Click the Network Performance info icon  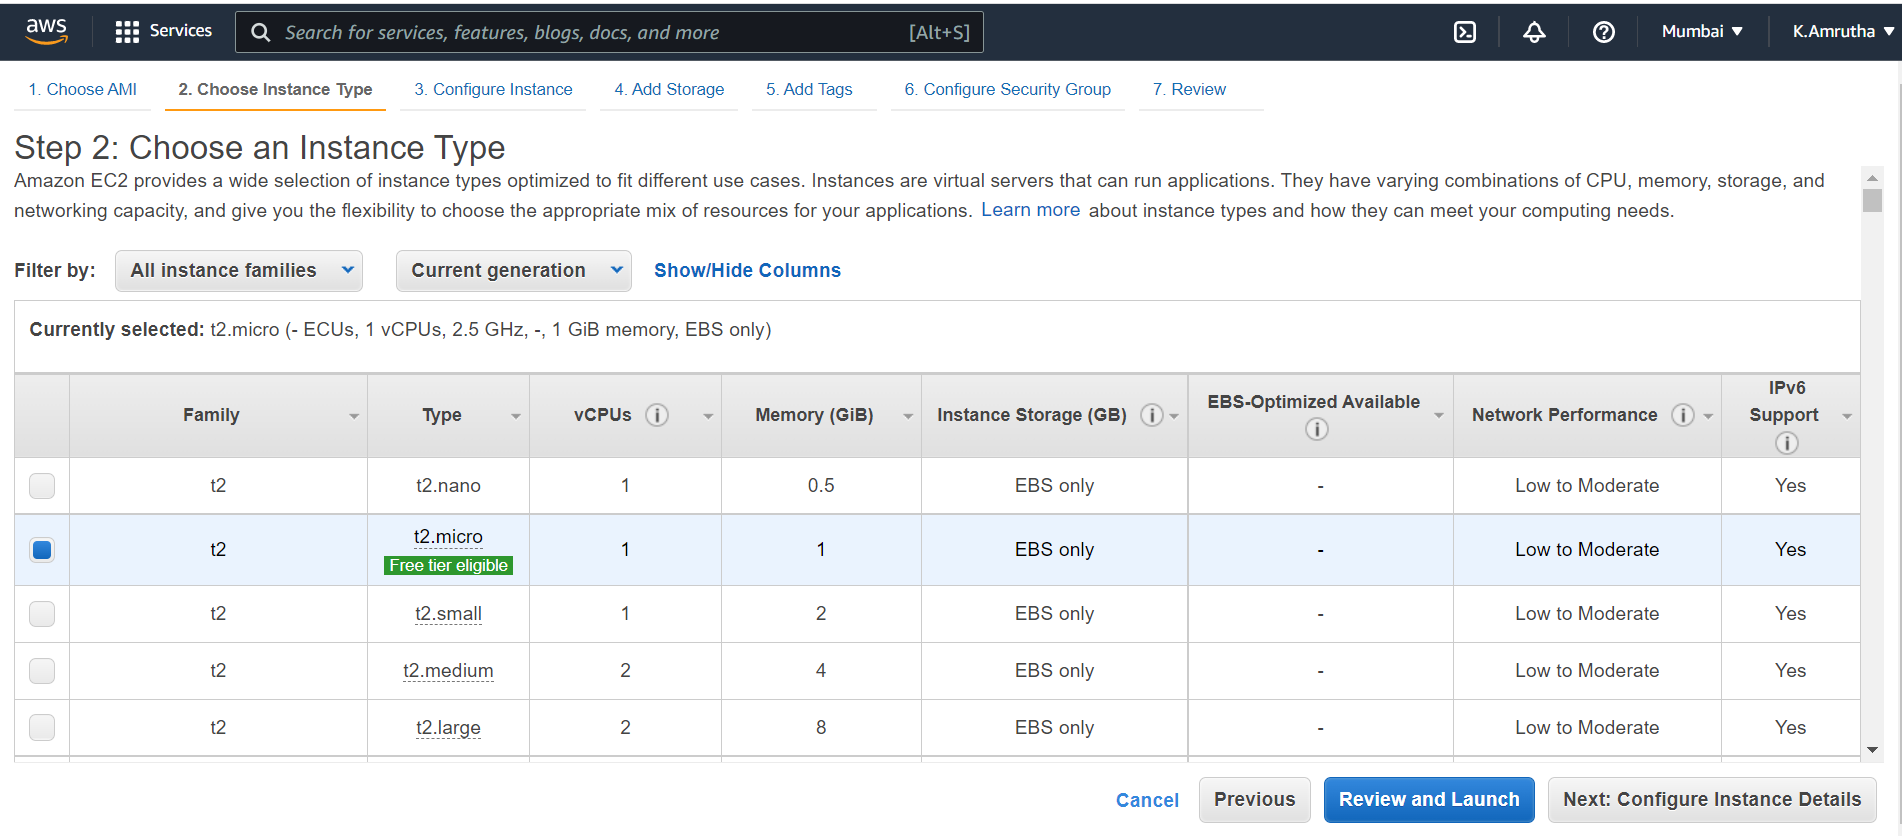pyautogui.click(x=1683, y=415)
